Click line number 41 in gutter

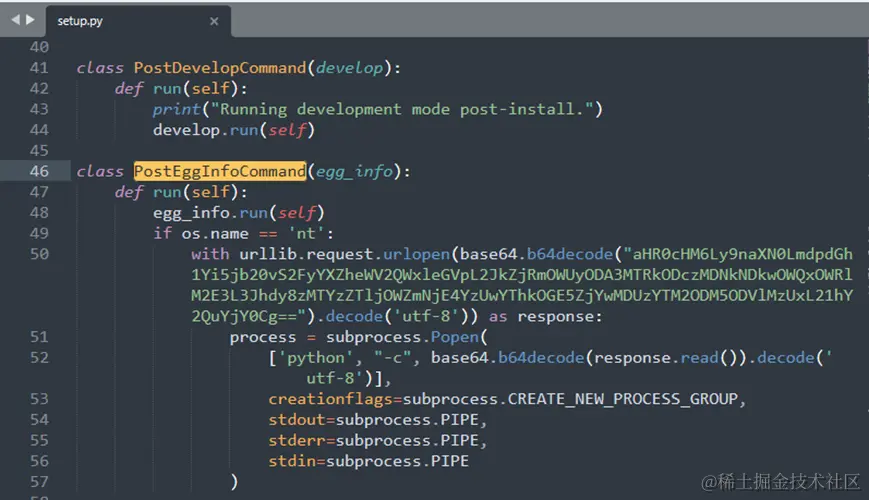[39, 68]
